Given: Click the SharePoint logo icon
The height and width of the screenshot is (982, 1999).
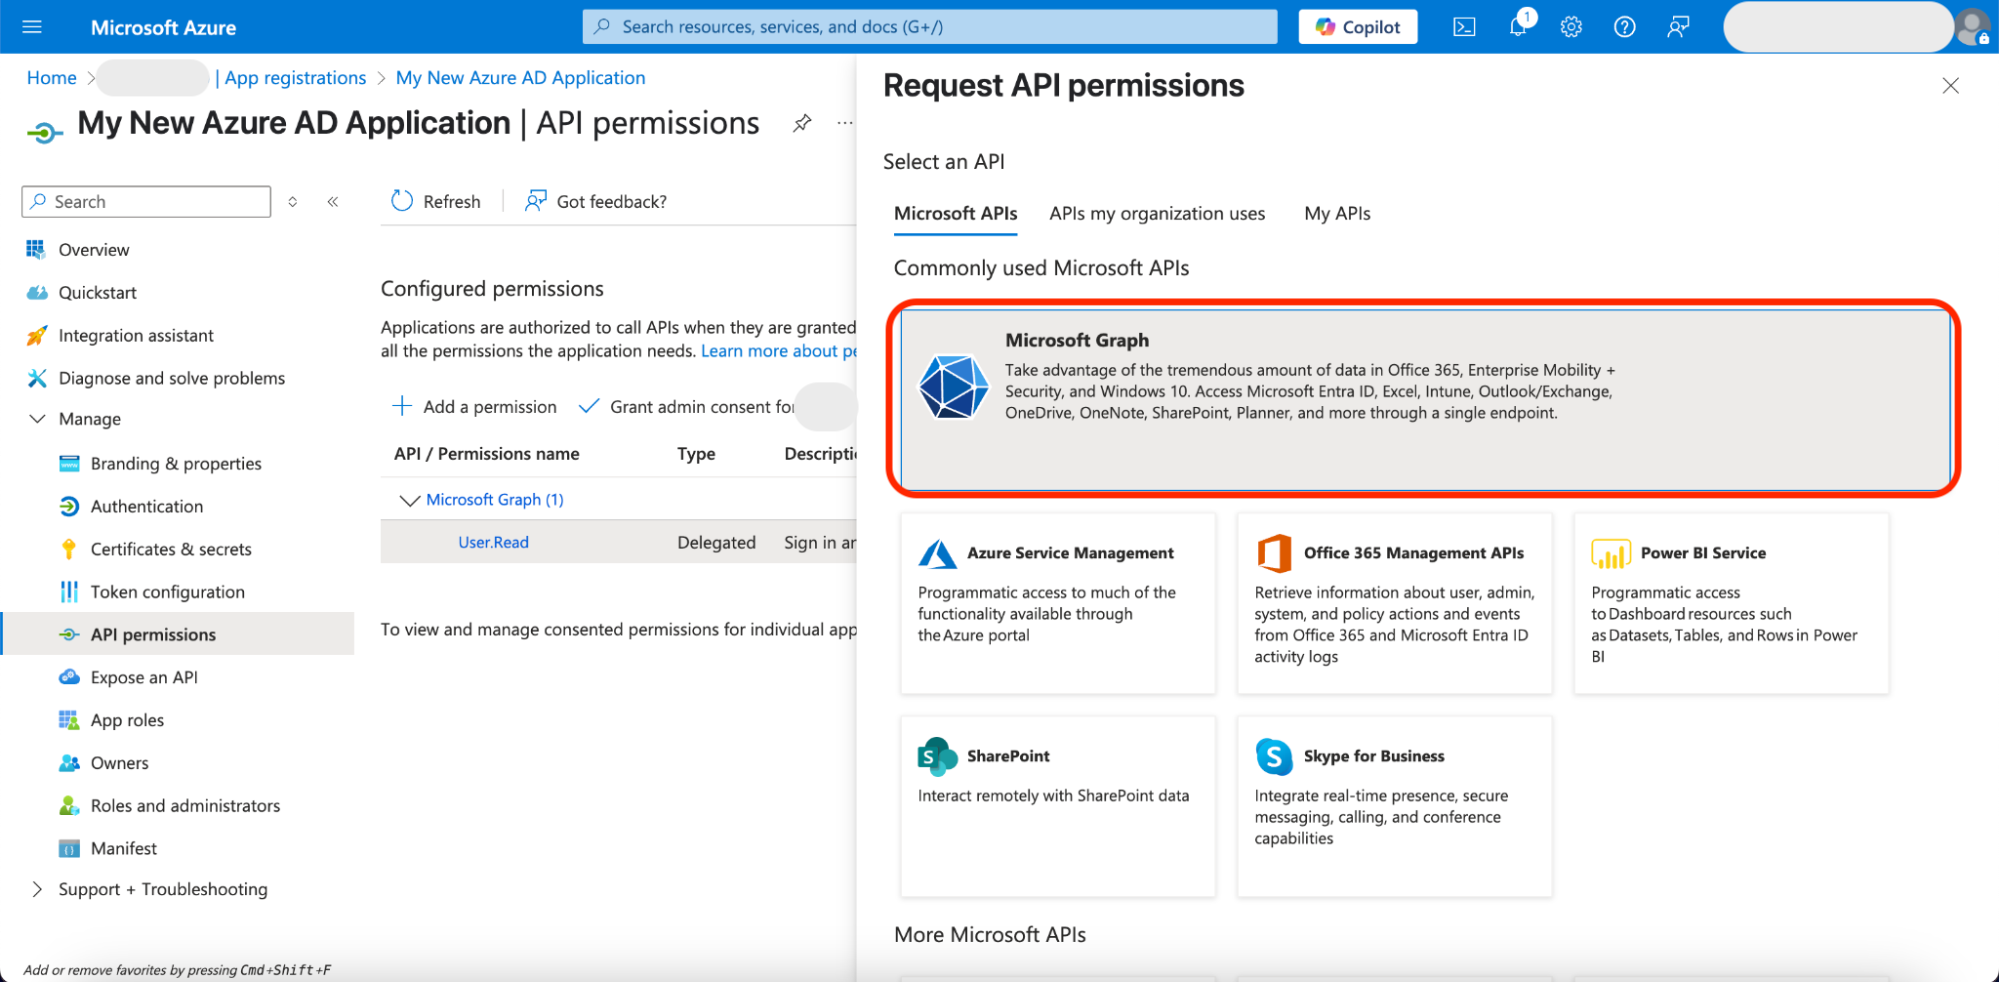Looking at the screenshot, I should 937,756.
